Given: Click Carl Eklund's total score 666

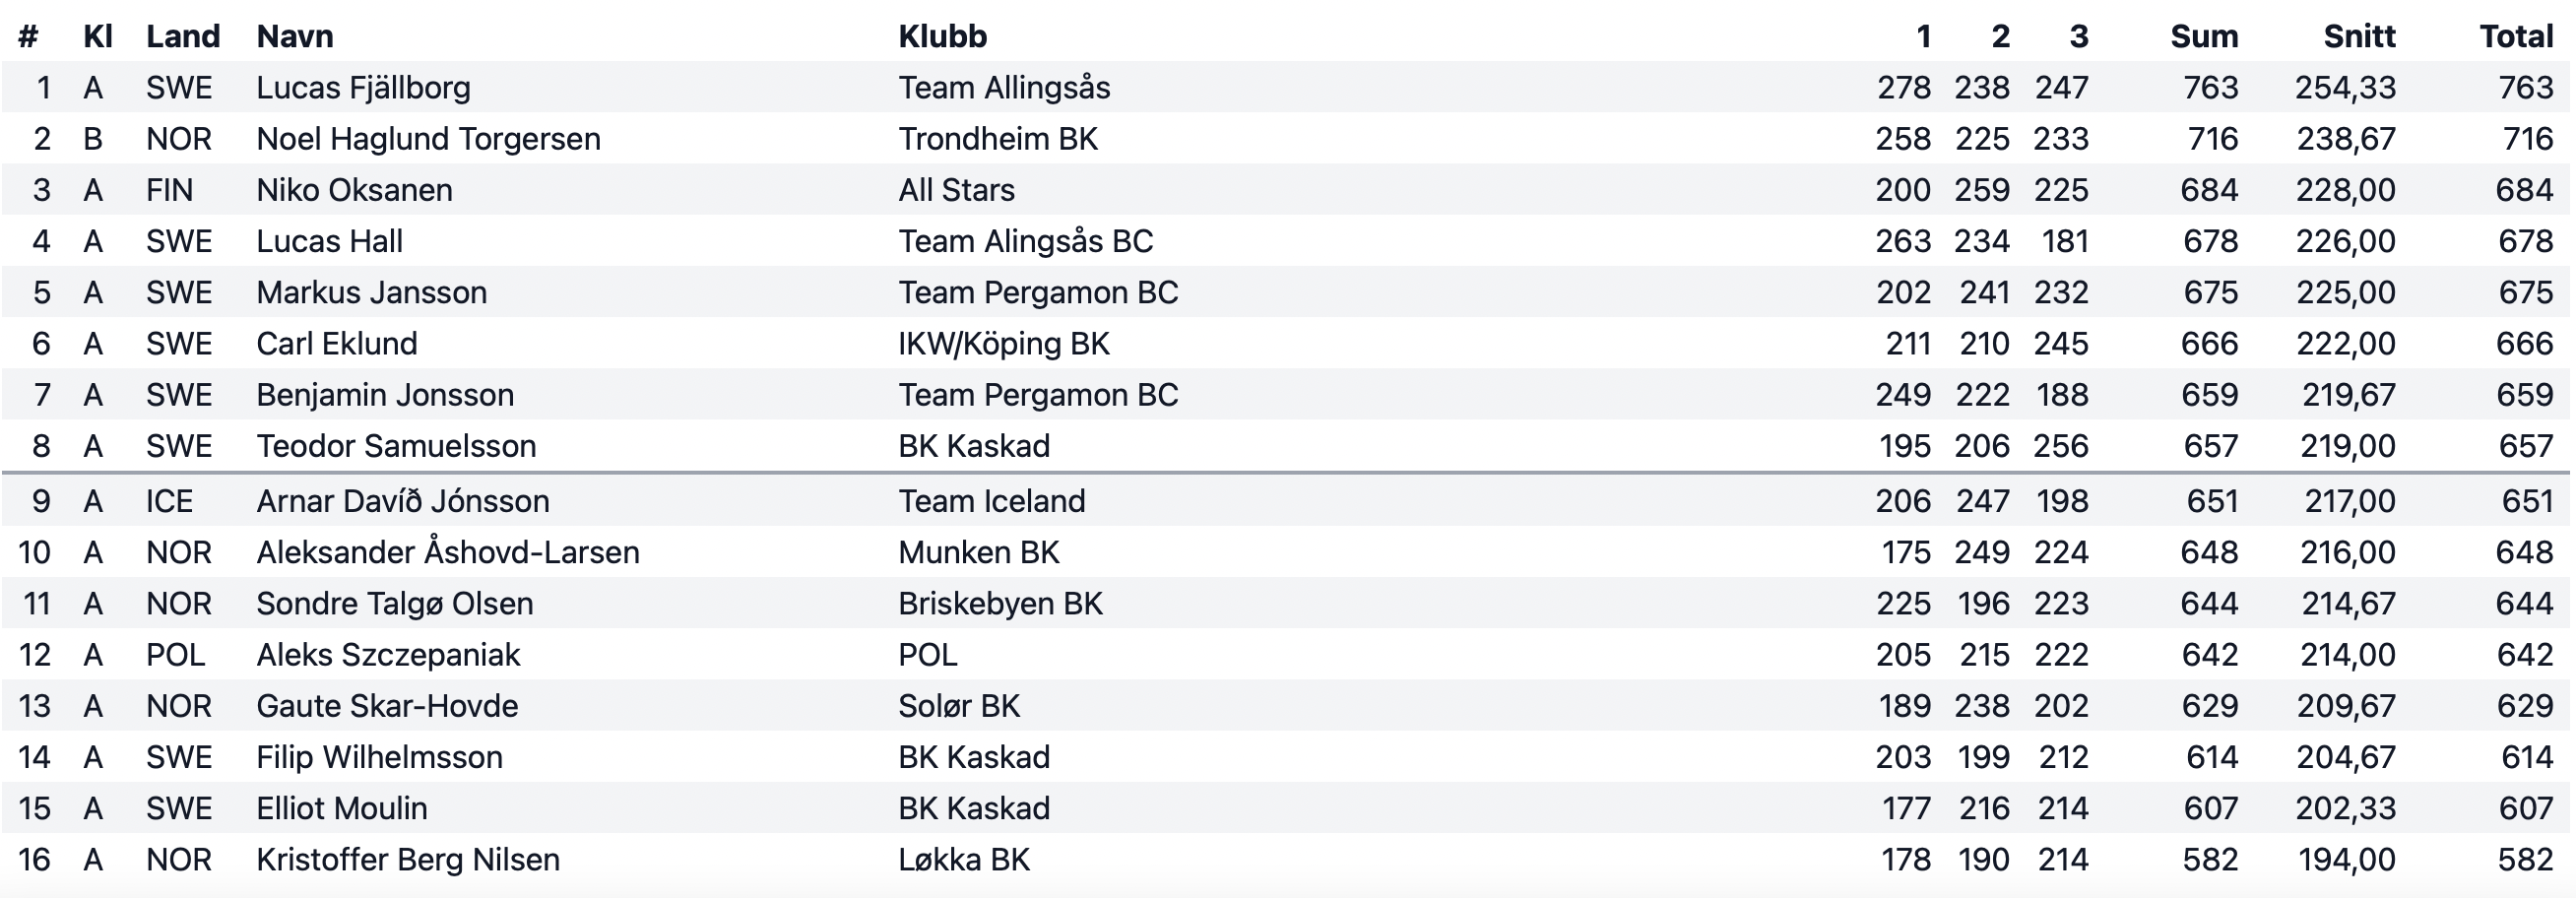Looking at the screenshot, I should (x=2524, y=344).
